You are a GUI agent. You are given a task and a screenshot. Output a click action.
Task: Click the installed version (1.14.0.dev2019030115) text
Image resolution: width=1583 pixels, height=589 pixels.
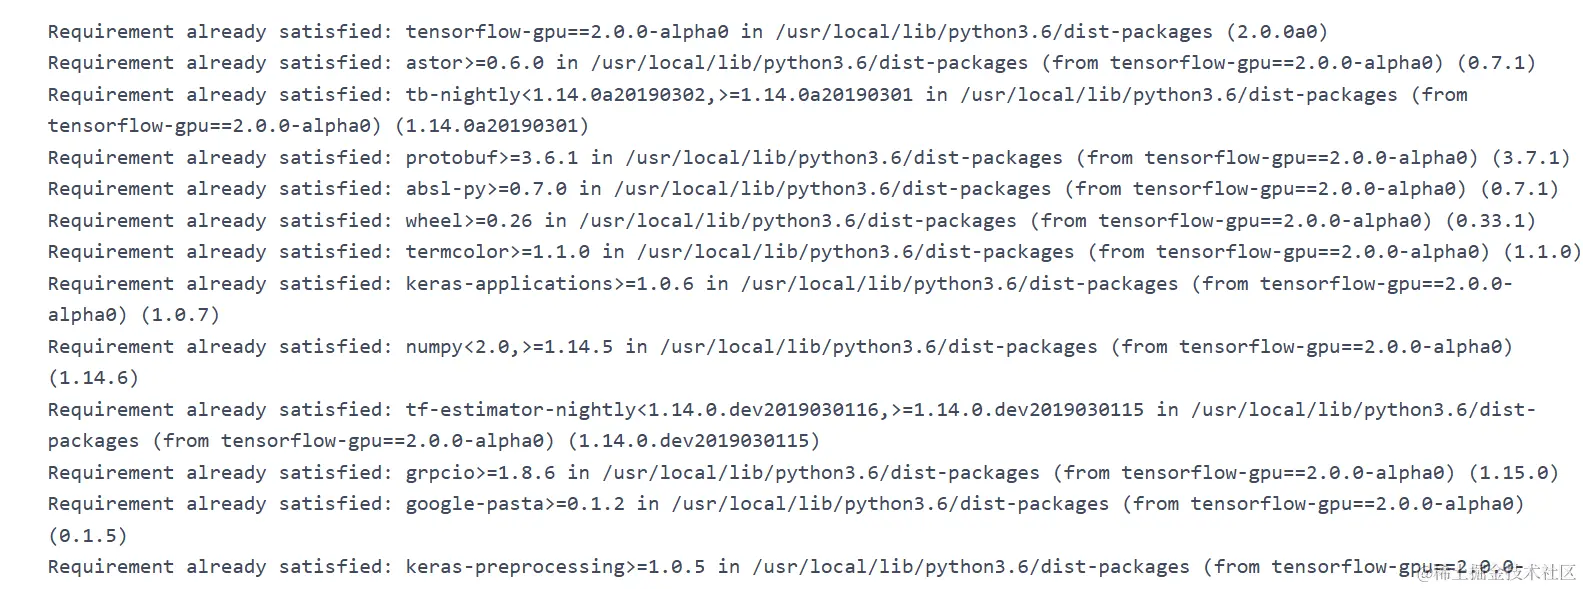[x=694, y=441]
